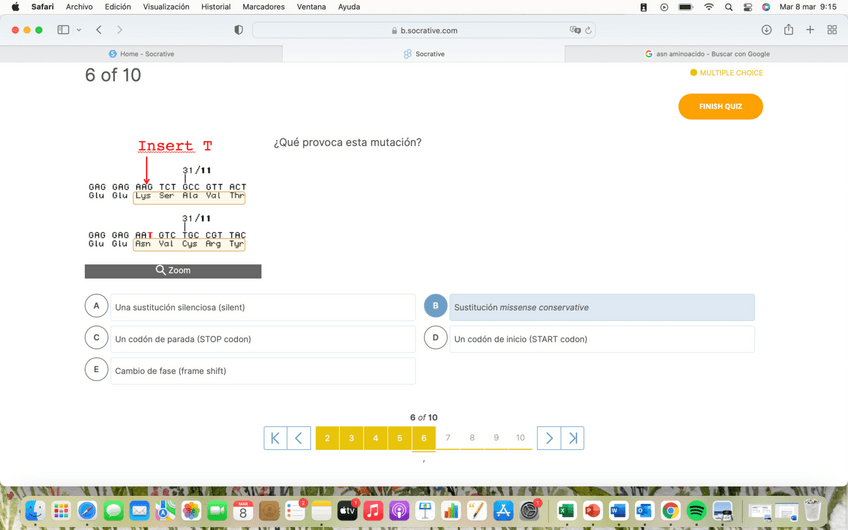The height and width of the screenshot is (530, 848).
Task: Show Safari downloads
Action: coord(766,30)
